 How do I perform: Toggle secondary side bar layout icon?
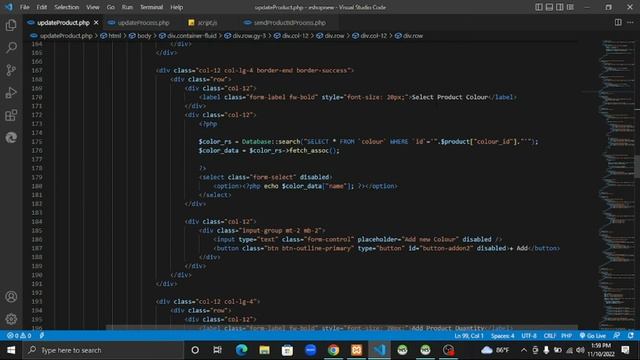tap(560, 7)
